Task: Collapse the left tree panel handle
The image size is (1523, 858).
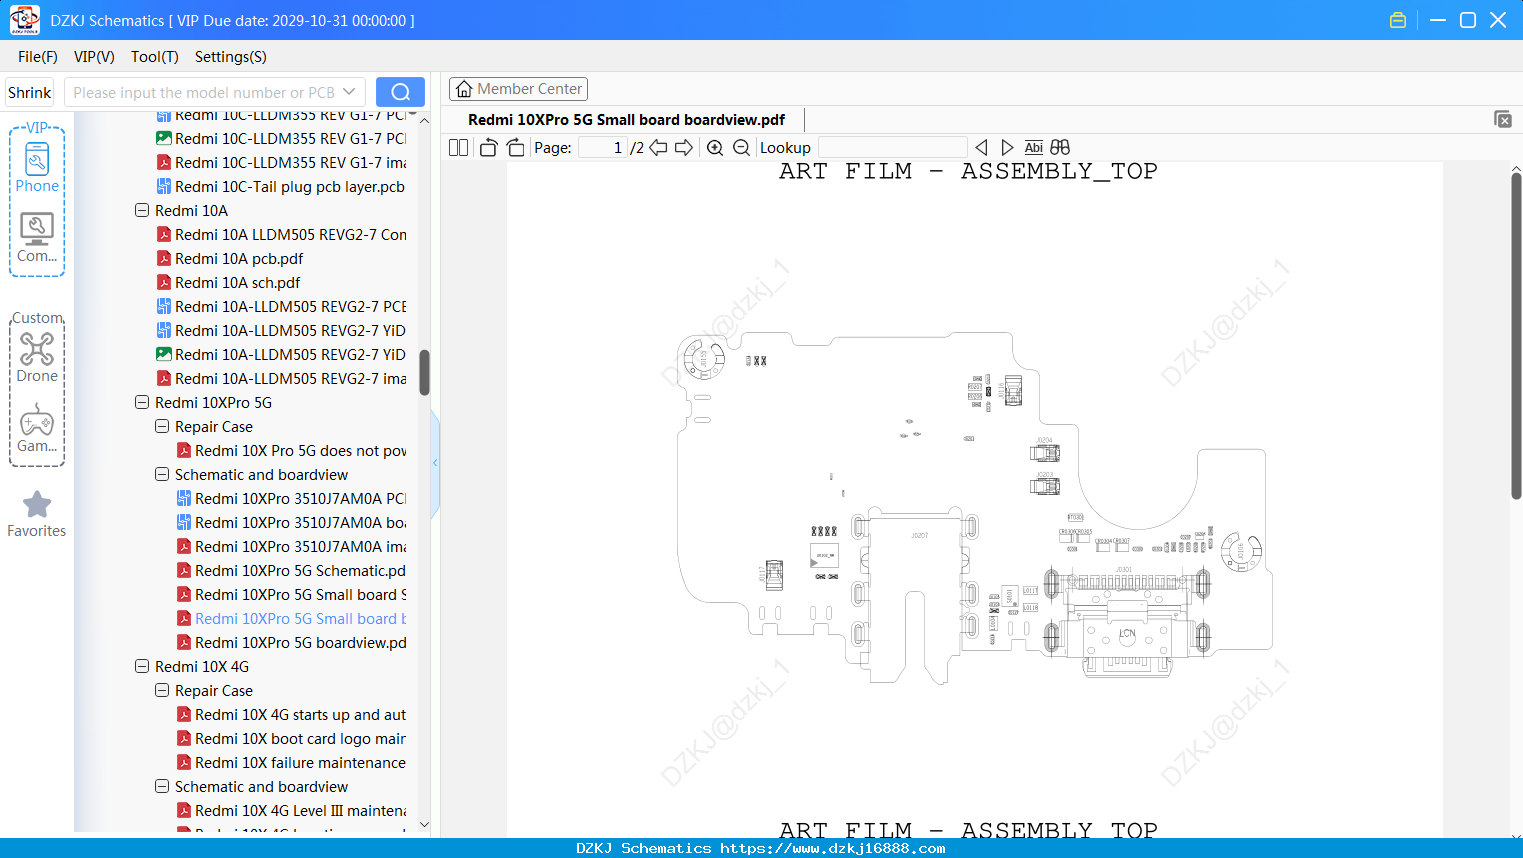Action: tap(435, 462)
